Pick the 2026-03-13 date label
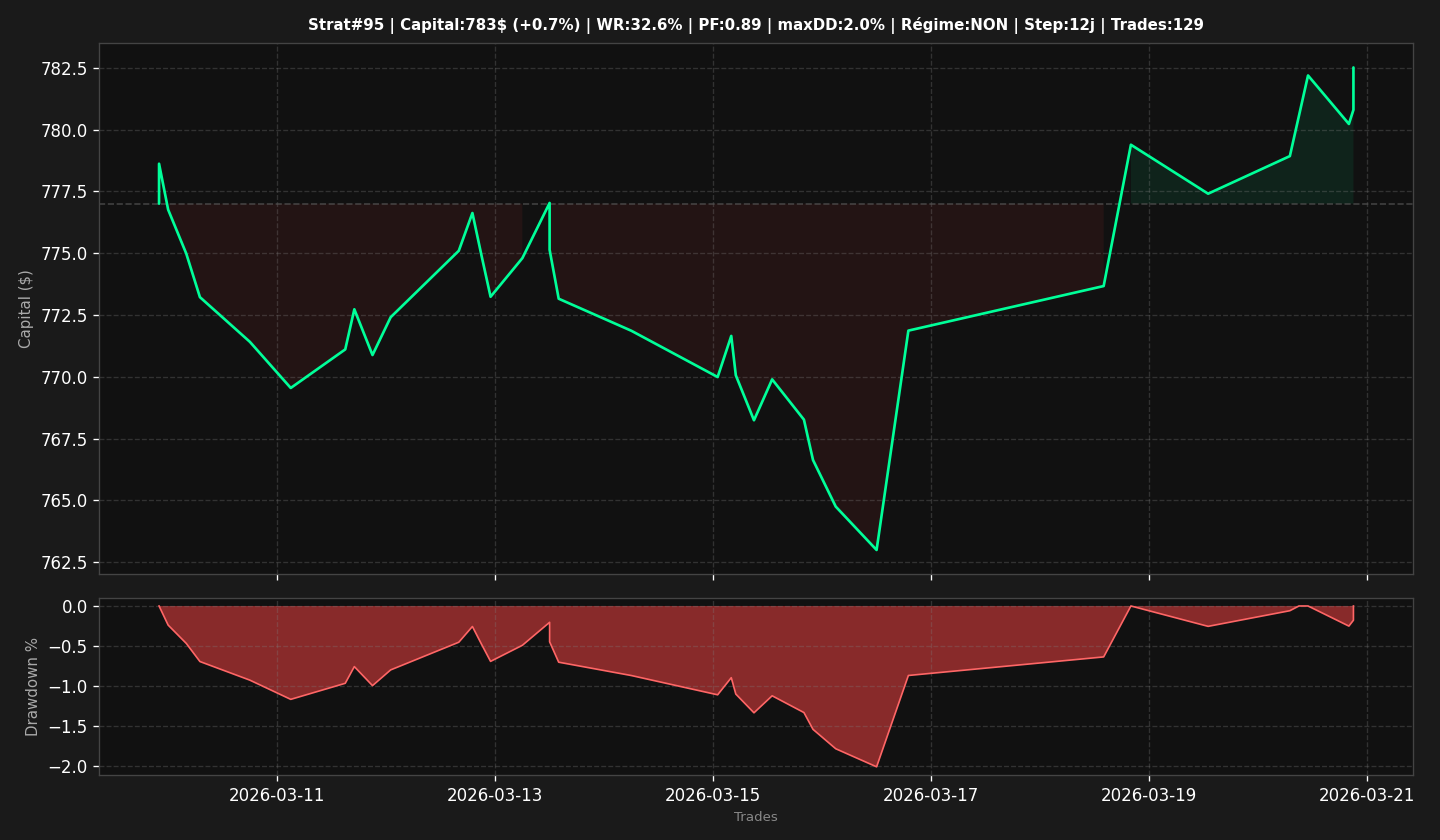Viewport: 1440px width, 840px height. click(x=495, y=795)
